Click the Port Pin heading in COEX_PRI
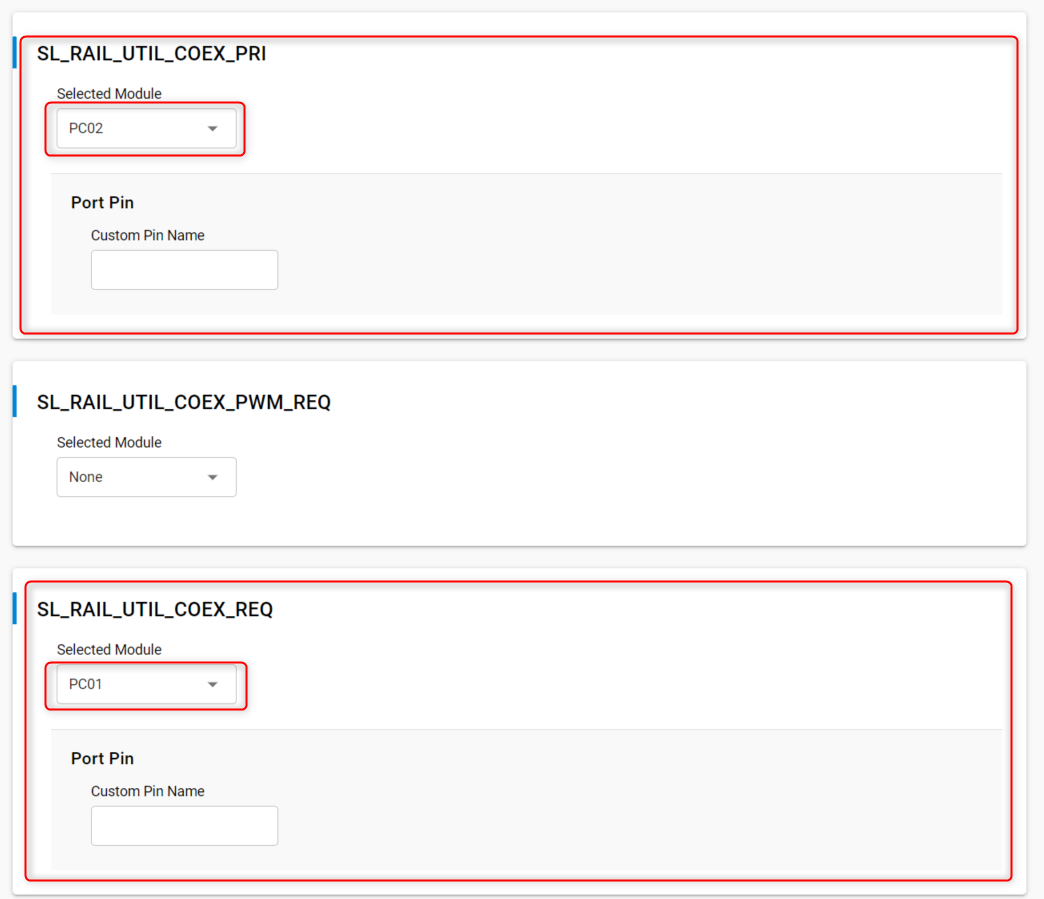Image resolution: width=1044 pixels, height=899 pixels. (102, 202)
